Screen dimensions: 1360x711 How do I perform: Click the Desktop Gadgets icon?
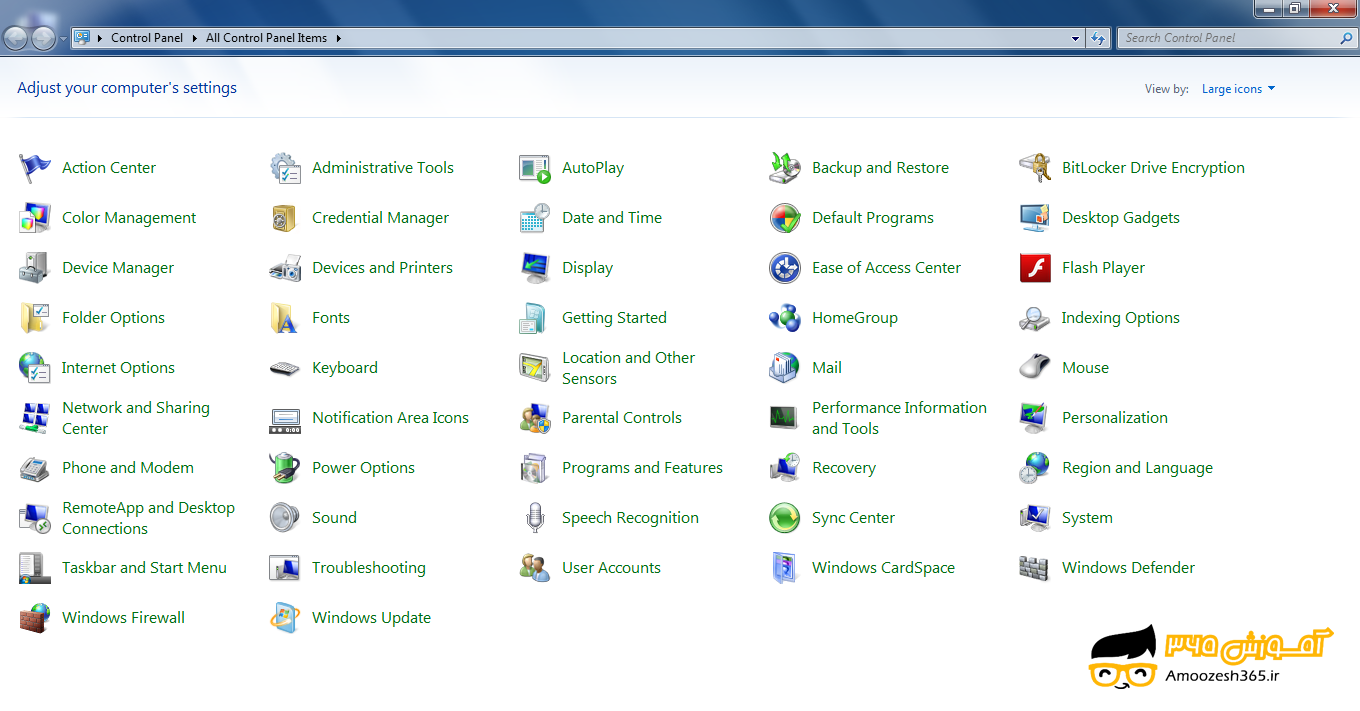tap(1035, 218)
